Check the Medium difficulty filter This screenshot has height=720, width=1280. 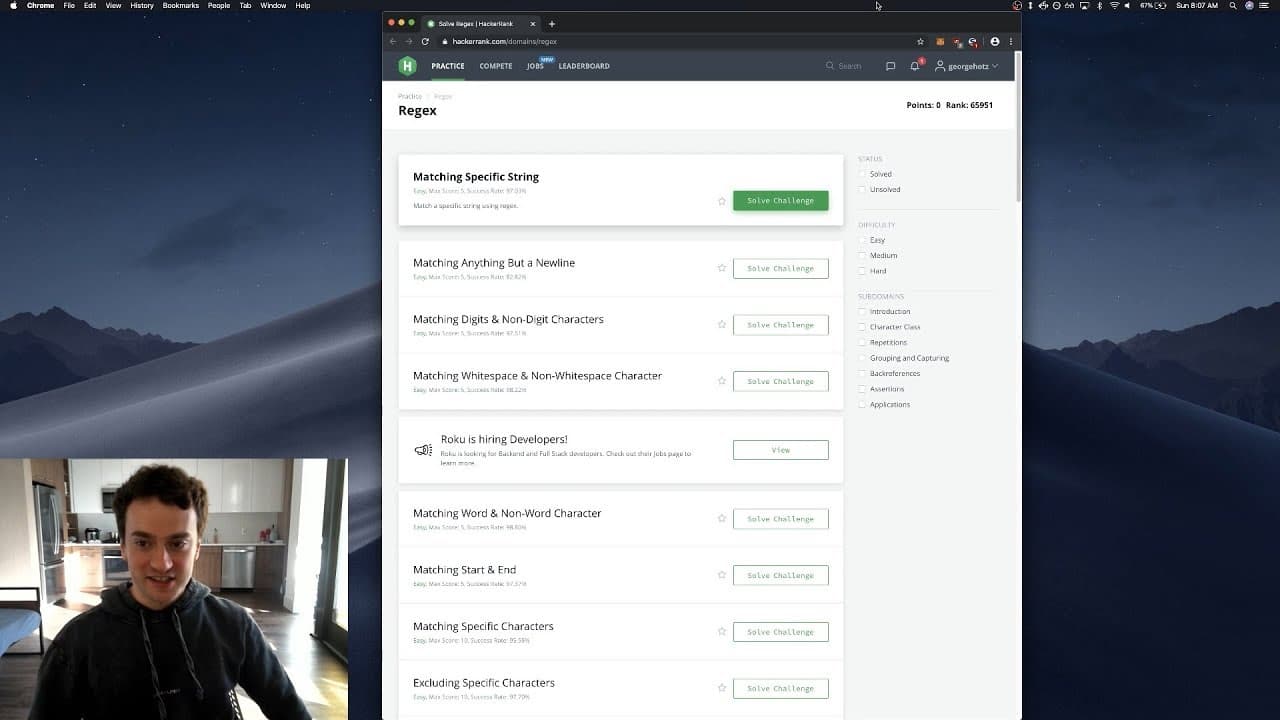pos(862,255)
